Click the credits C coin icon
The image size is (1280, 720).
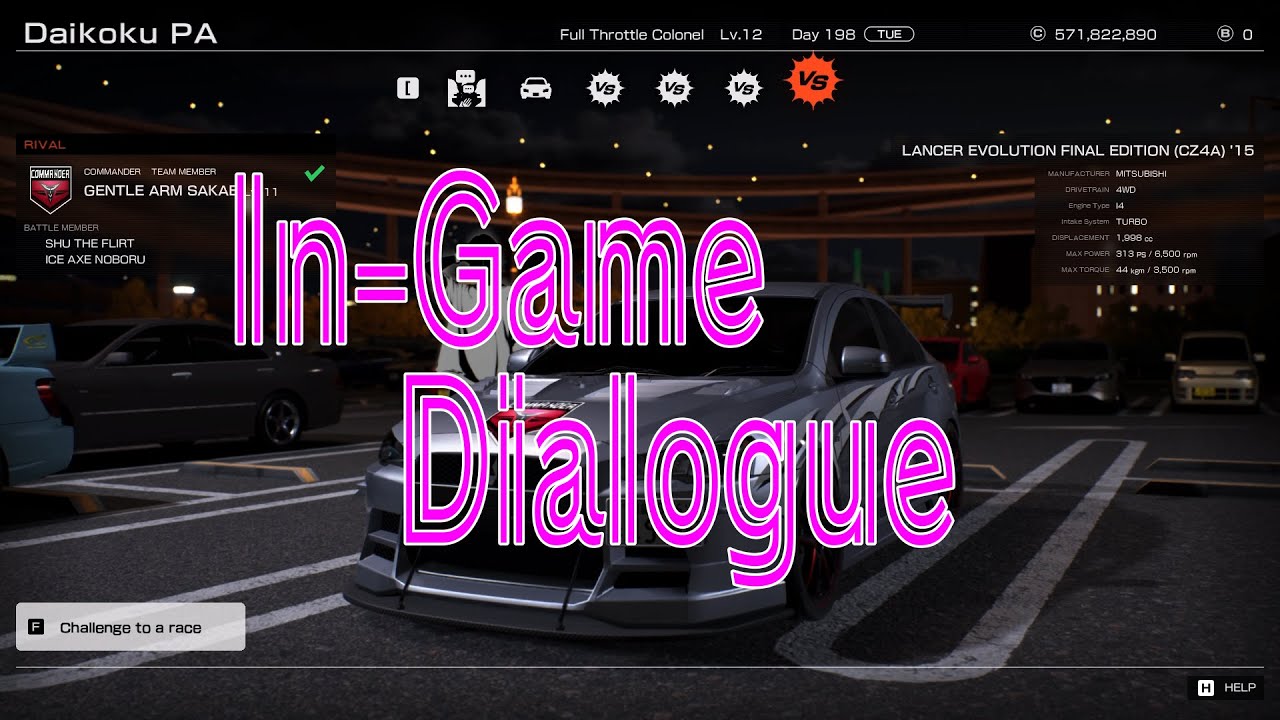[1037, 34]
